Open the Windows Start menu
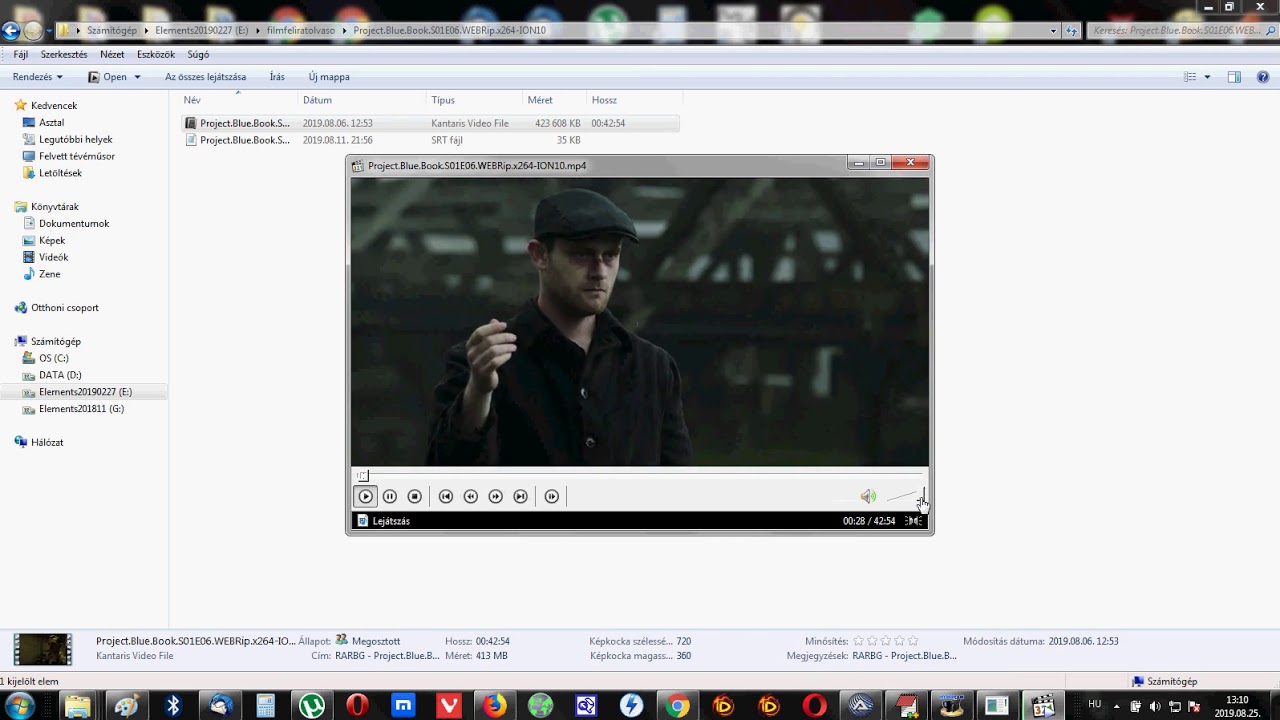This screenshot has width=1280, height=720. pos(19,706)
